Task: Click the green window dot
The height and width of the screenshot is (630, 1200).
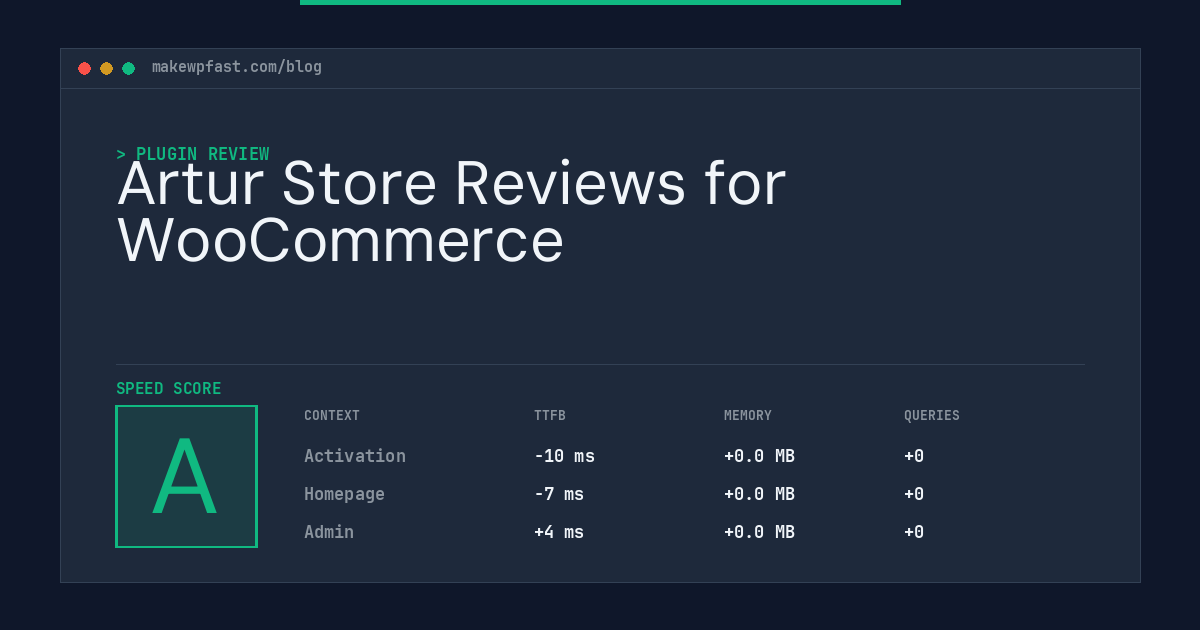Action: click(128, 68)
